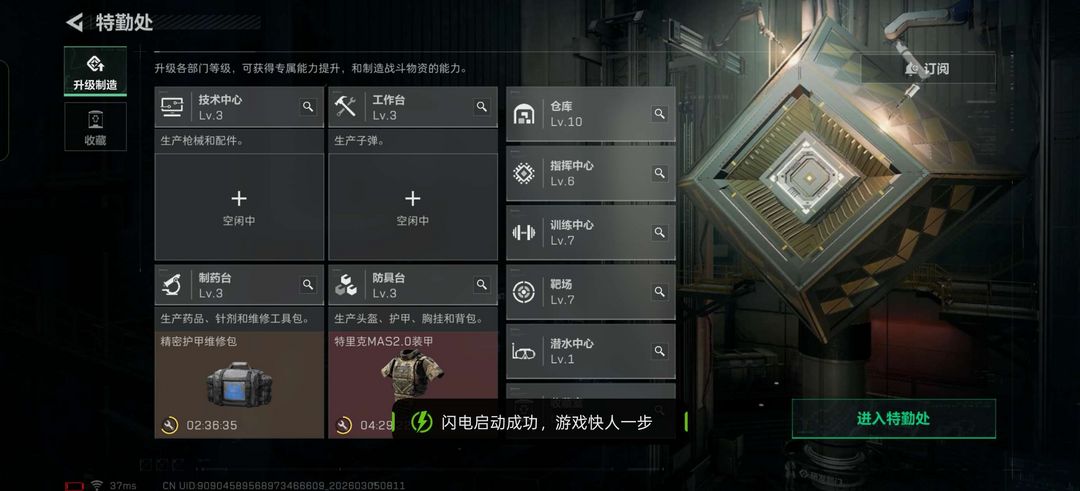Click the 订阅 button
Screen dimensions: 1080x491
point(928,69)
